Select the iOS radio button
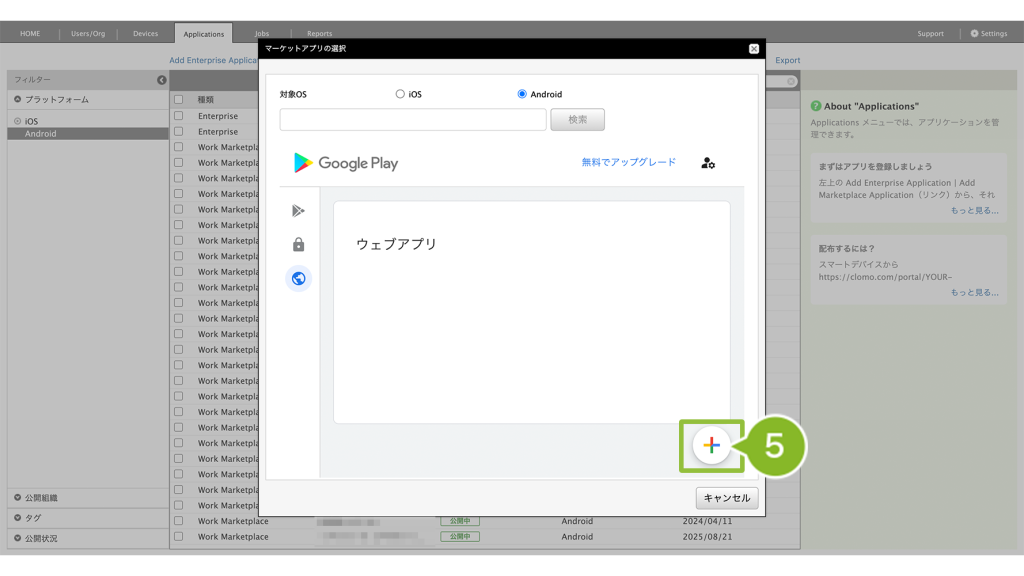 [x=400, y=94]
